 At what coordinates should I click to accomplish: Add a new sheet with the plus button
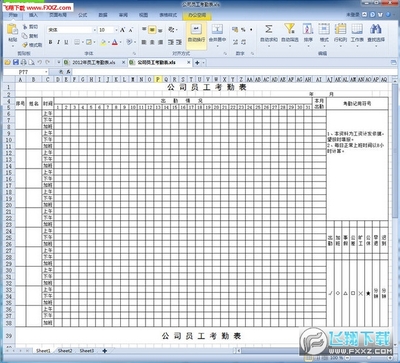105,351
